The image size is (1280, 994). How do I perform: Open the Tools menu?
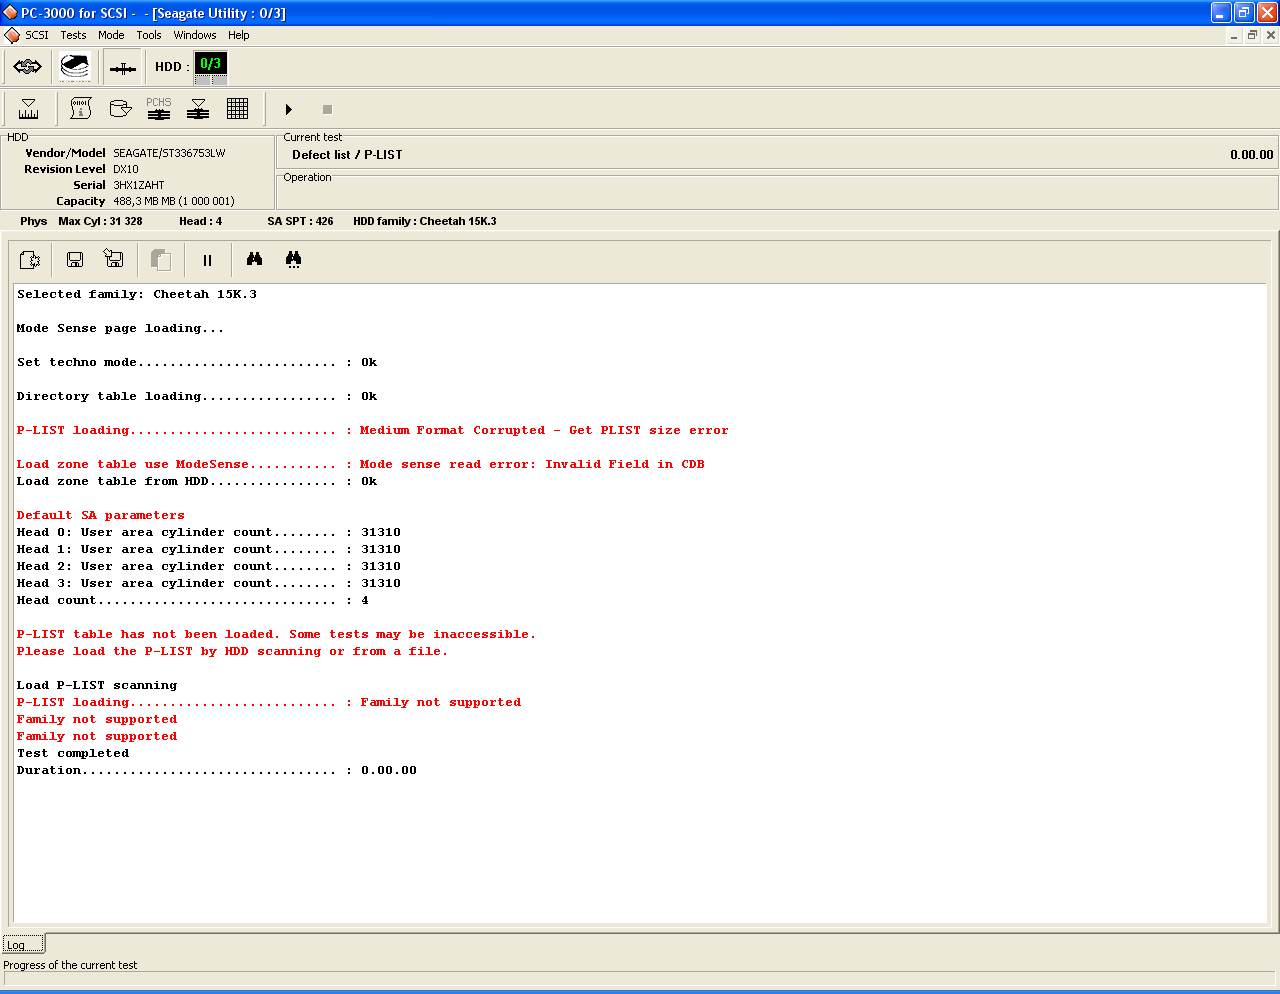(x=149, y=35)
